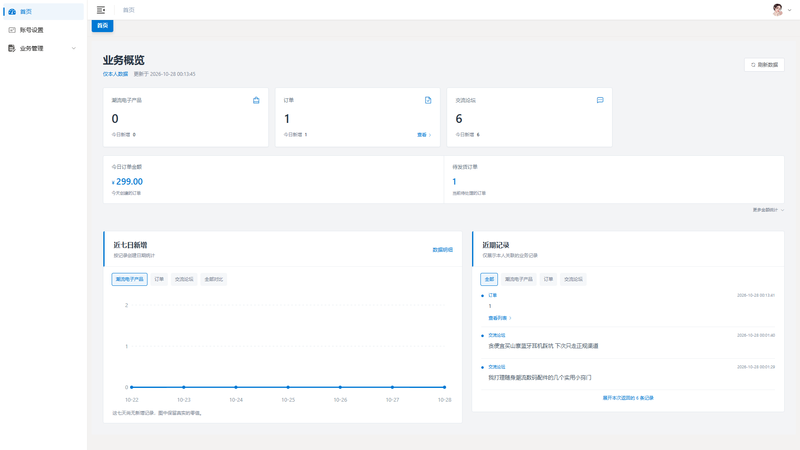Click the 10-25 data point on chart
Screen dimensions: 800x450
click(288, 387)
